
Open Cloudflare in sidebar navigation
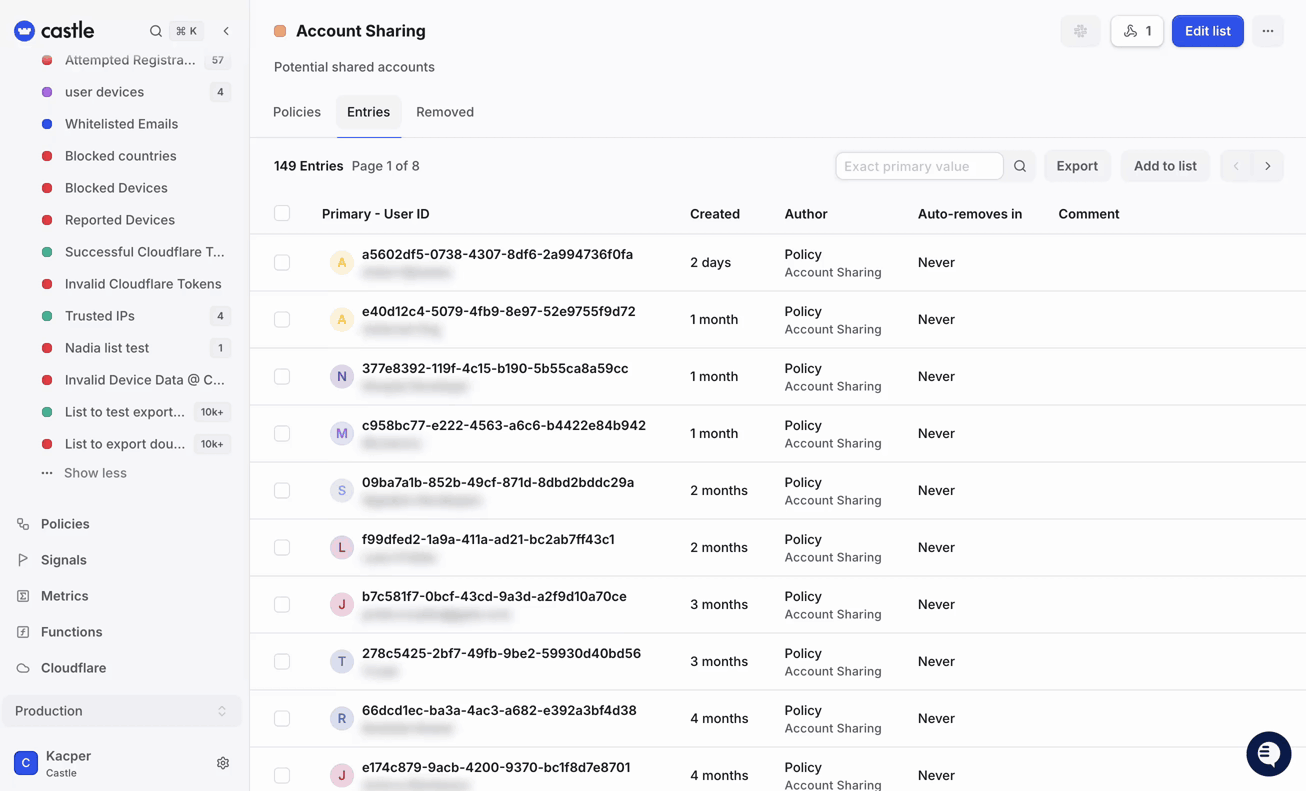[73, 668]
